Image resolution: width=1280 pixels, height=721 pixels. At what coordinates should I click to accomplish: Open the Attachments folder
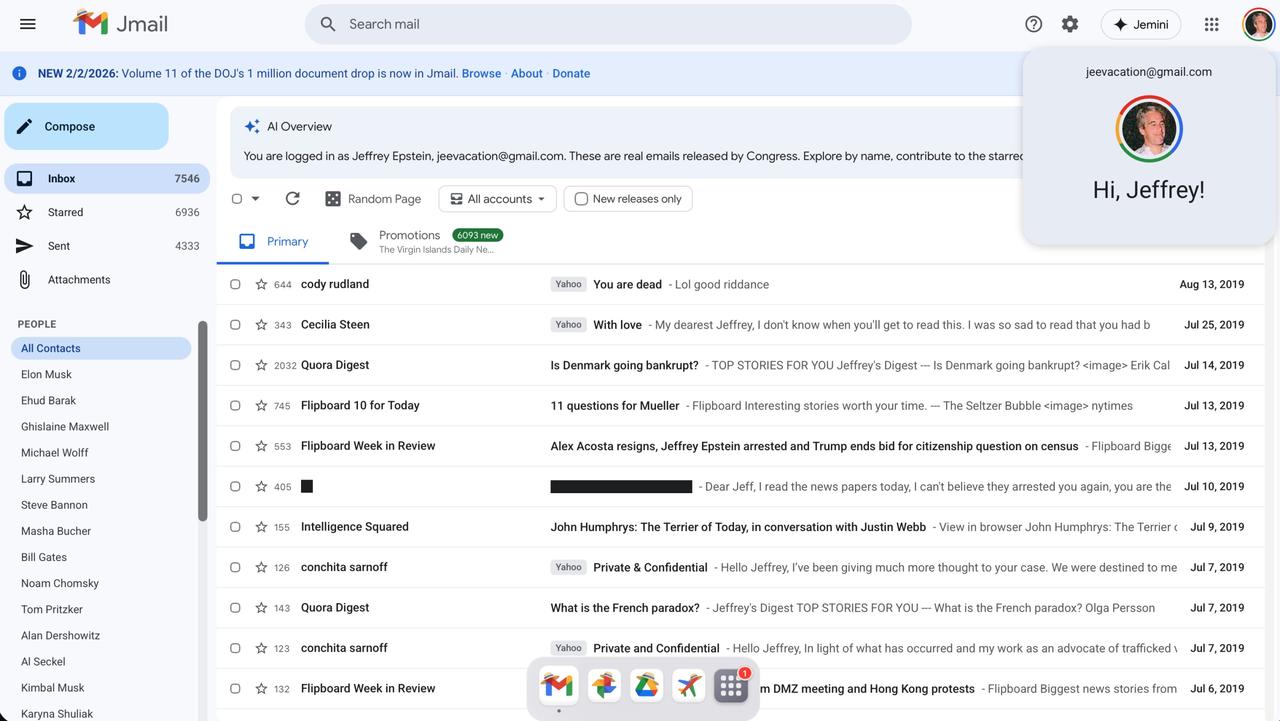point(107,280)
